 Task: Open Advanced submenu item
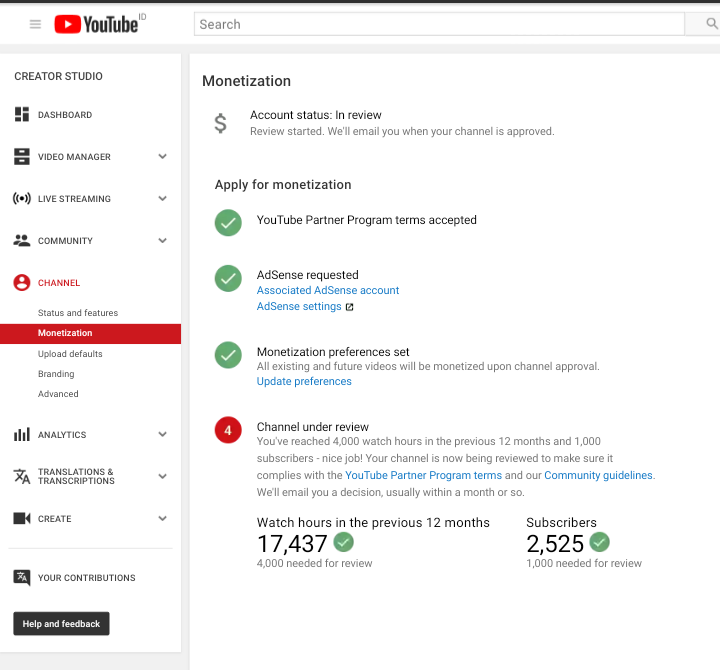click(58, 394)
